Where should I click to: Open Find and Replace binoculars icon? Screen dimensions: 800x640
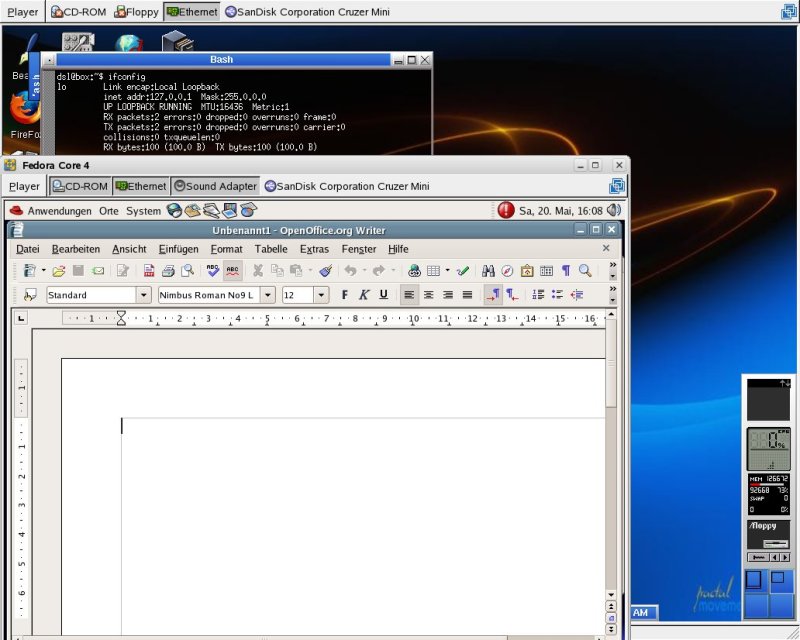click(x=488, y=271)
